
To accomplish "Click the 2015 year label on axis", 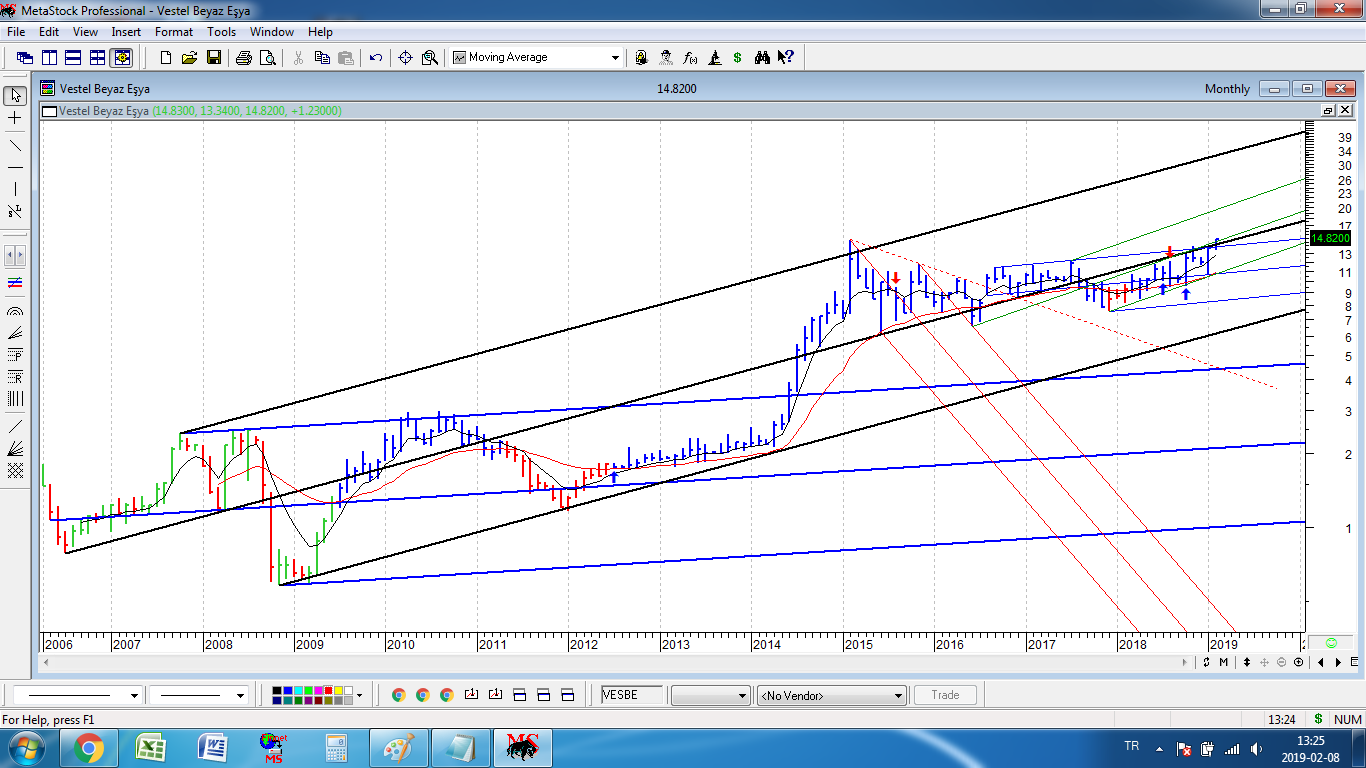I will 859,645.
